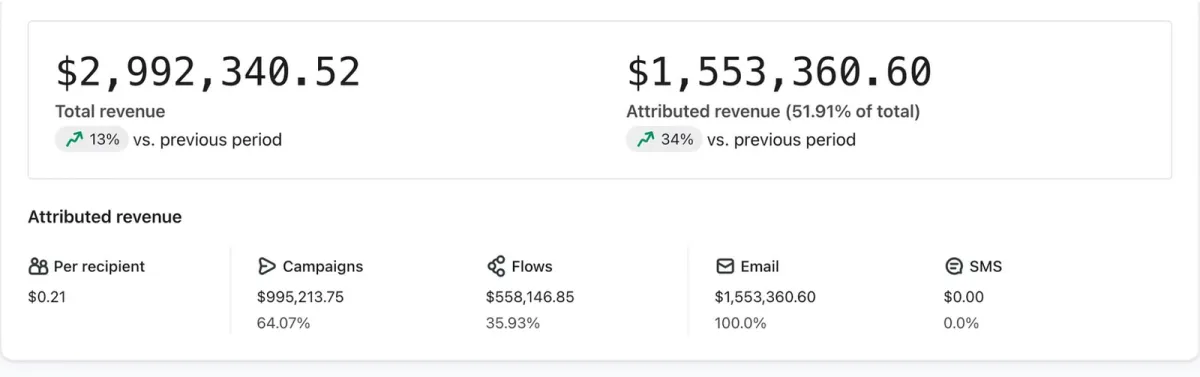
Task: Open the Flows revenue label
Action: pos(532,266)
